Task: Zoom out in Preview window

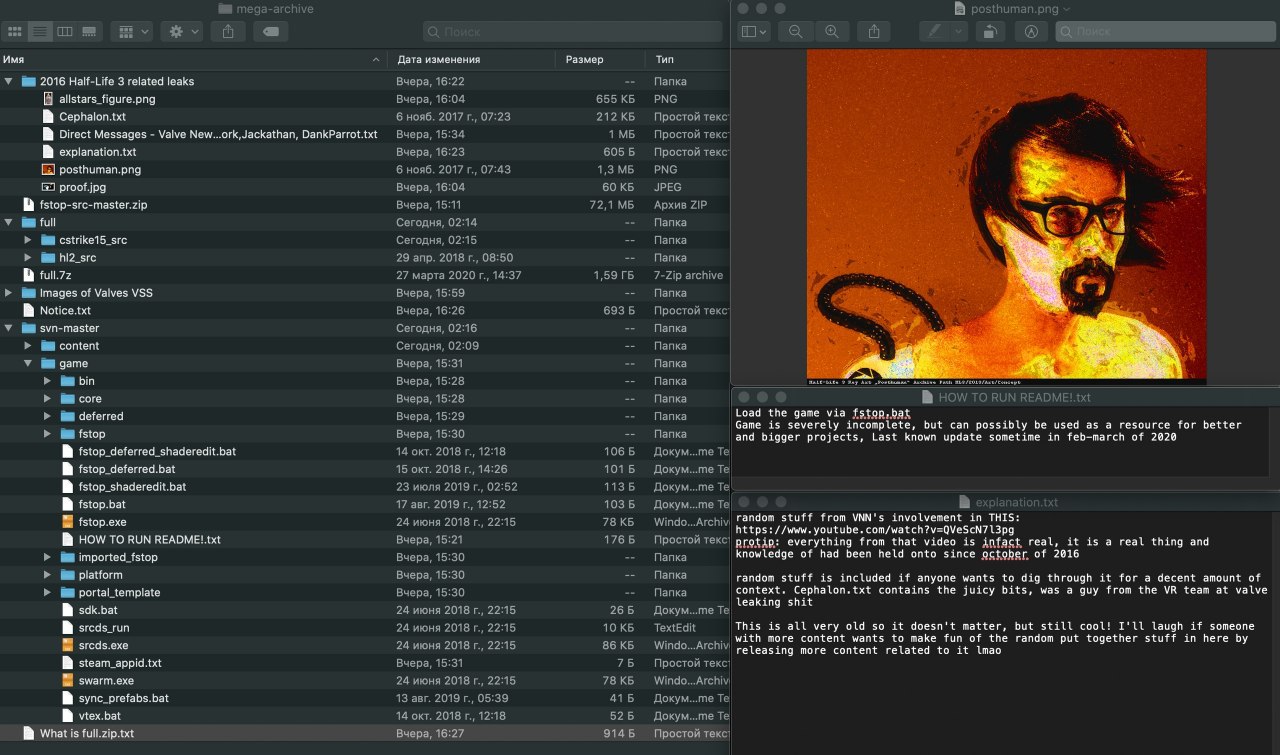Action: [x=796, y=32]
